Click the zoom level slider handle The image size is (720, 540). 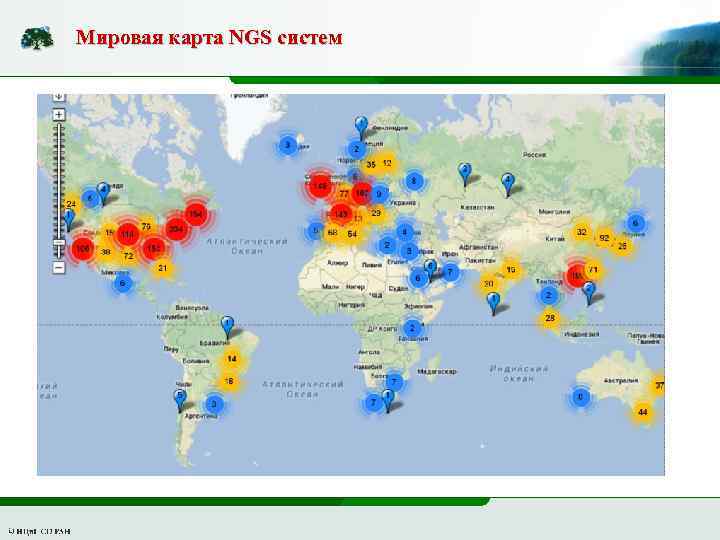pos(59,242)
